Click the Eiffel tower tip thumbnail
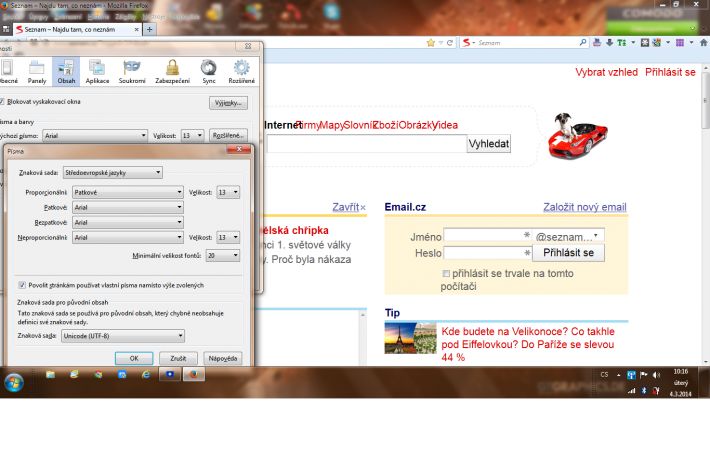The width and height of the screenshot is (710, 470). 410,338
